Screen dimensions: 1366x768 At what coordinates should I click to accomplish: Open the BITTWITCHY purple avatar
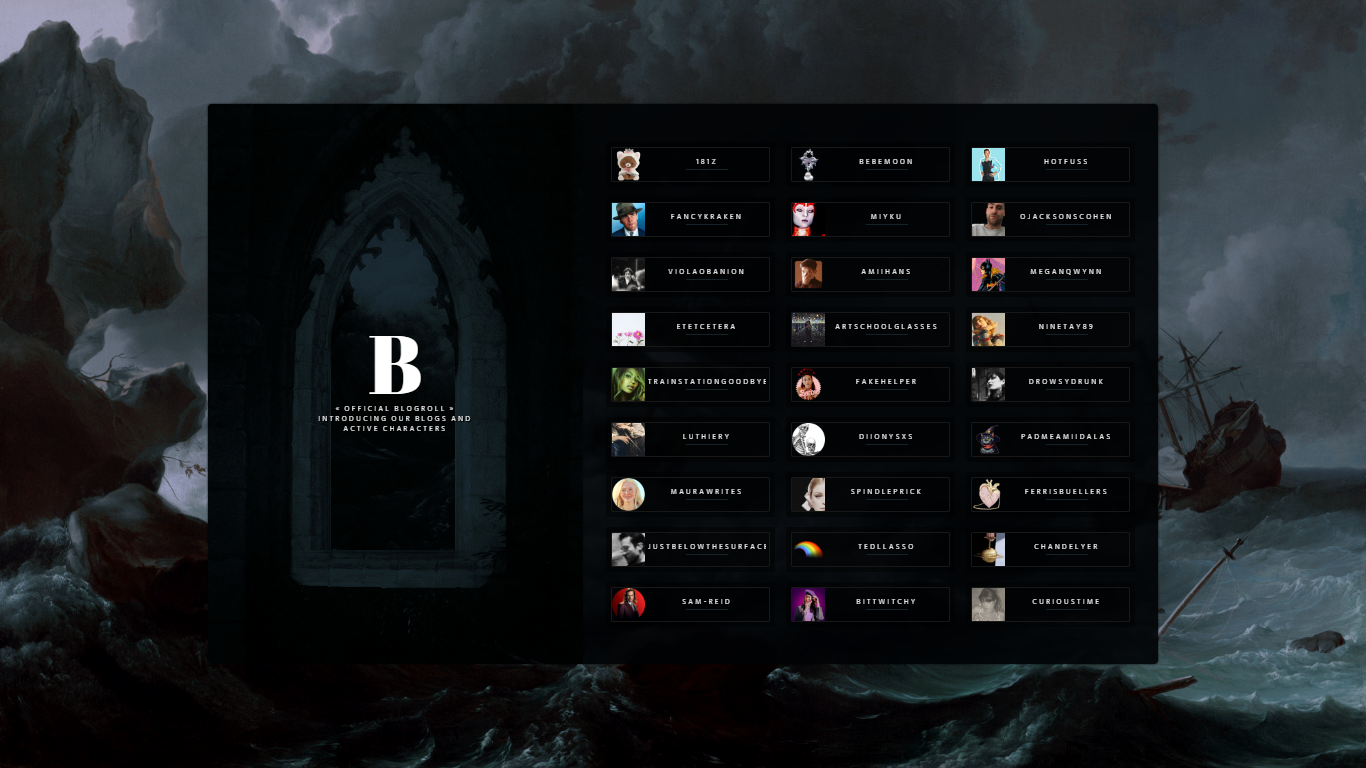coord(808,604)
